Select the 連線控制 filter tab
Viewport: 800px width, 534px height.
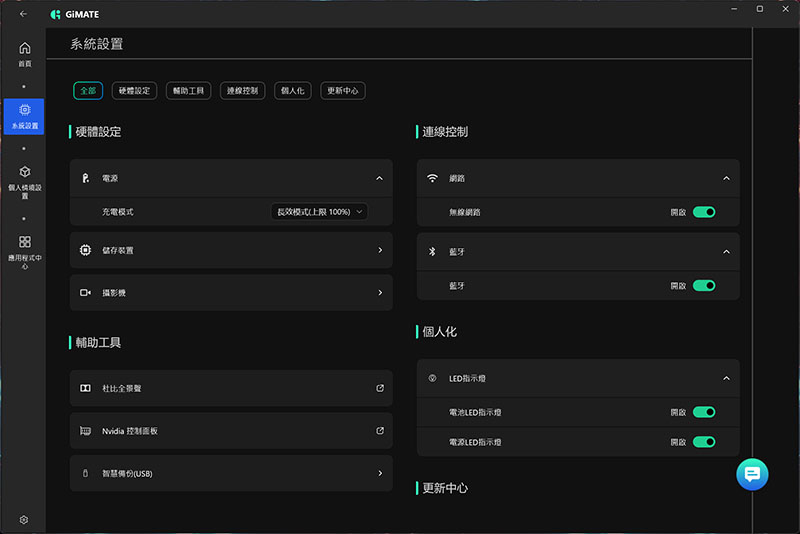pyautogui.click(x=242, y=91)
